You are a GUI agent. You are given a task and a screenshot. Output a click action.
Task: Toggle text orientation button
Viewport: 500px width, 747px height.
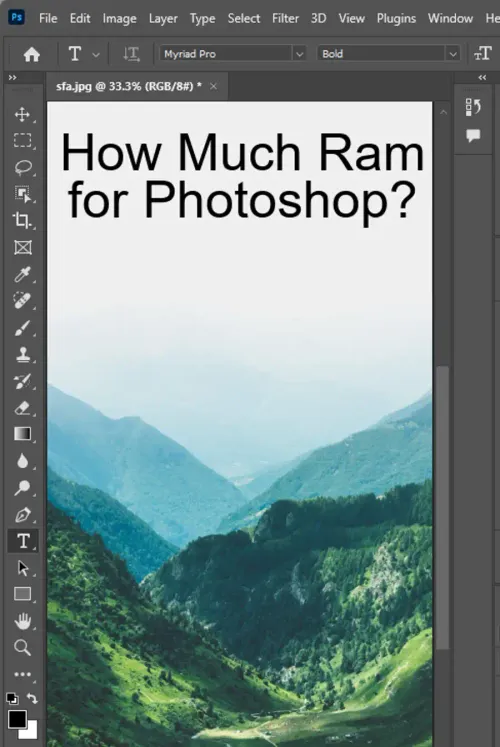pos(131,54)
